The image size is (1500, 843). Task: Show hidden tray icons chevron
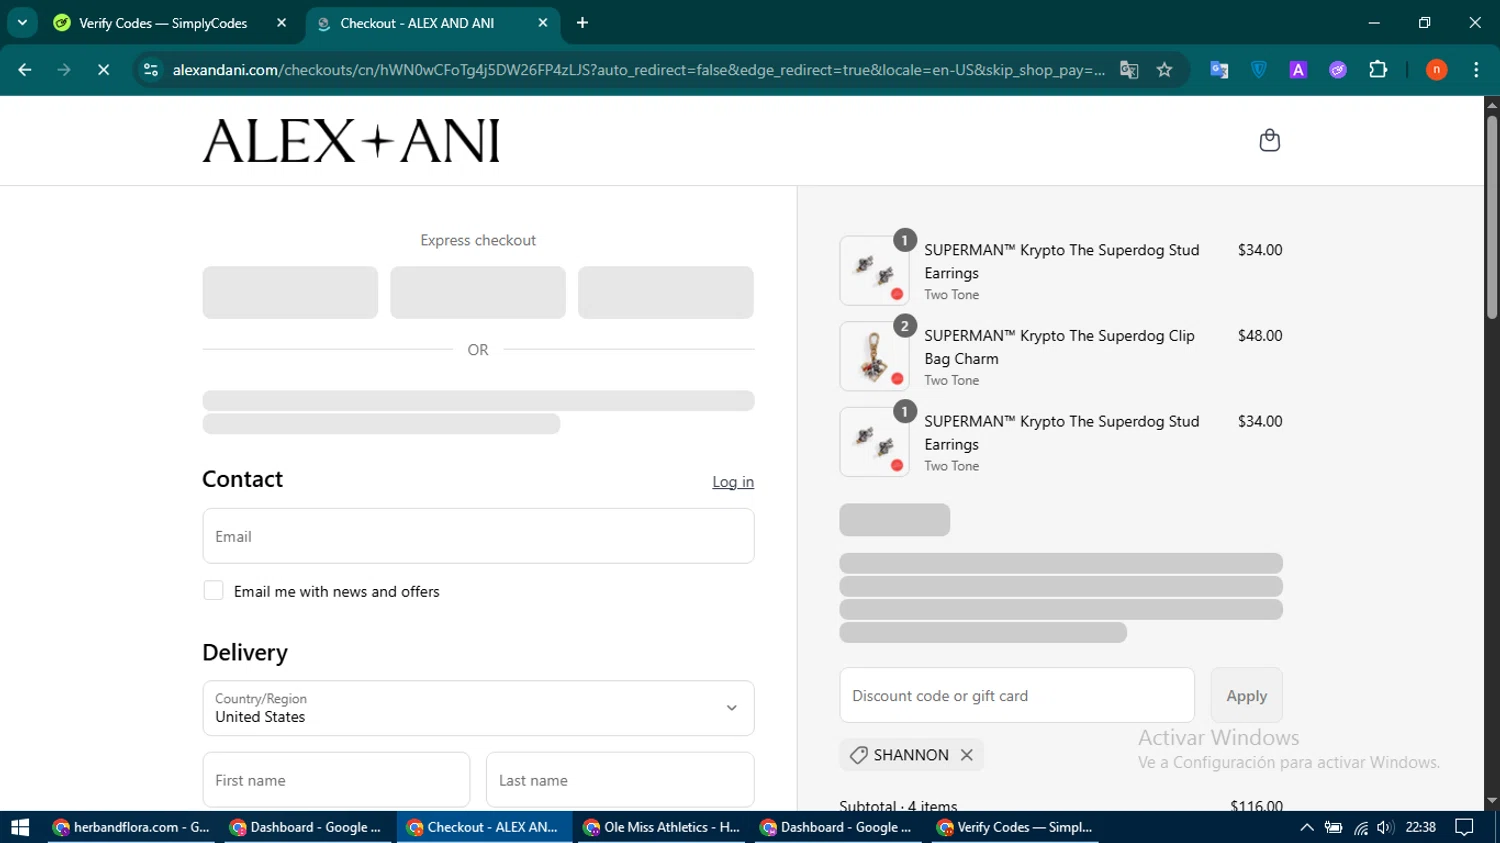(1306, 827)
